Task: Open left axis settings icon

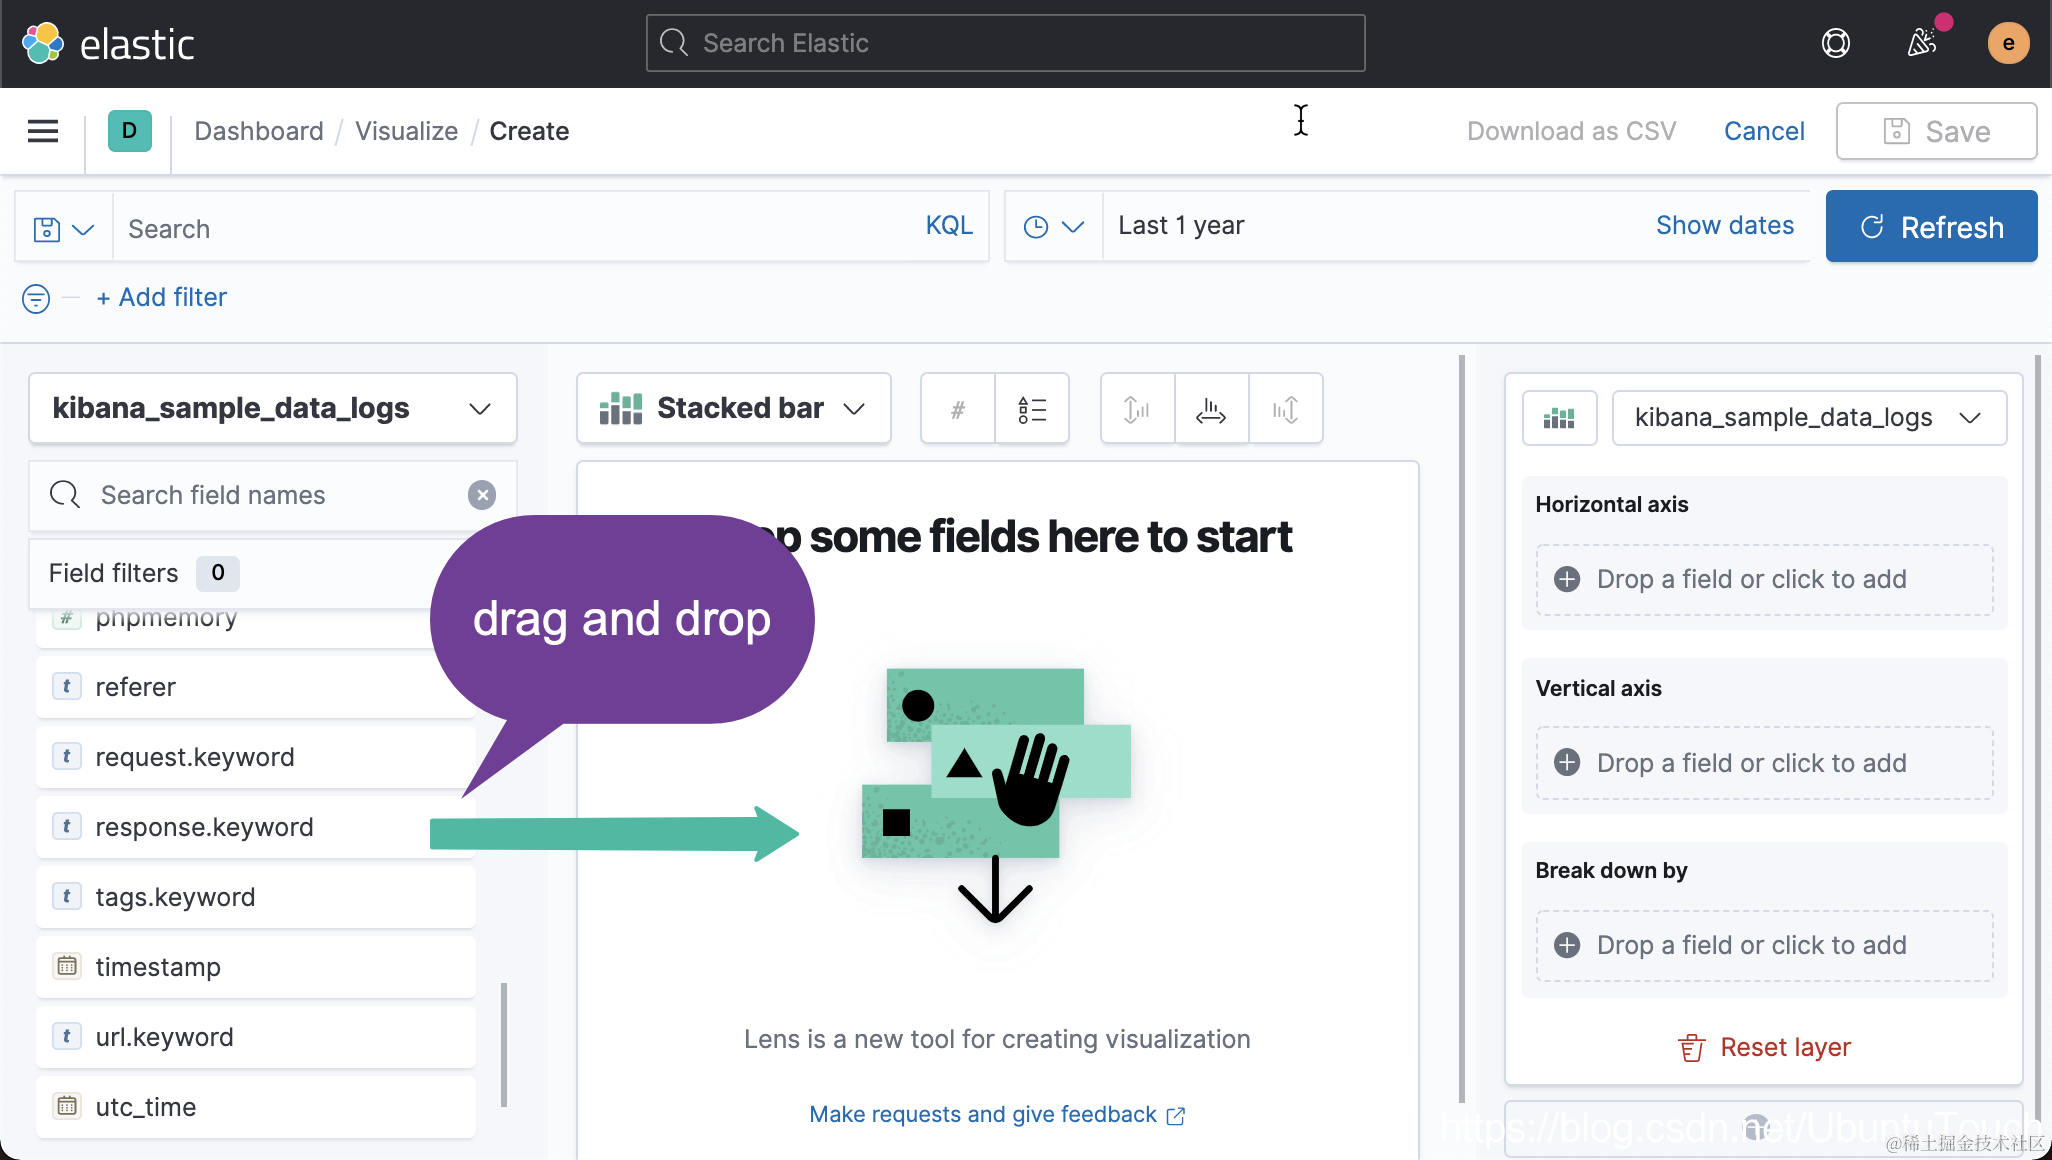Action: click(1137, 409)
